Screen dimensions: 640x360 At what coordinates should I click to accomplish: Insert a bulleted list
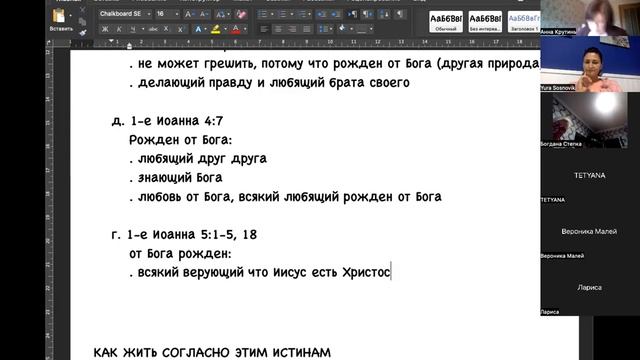262,14
